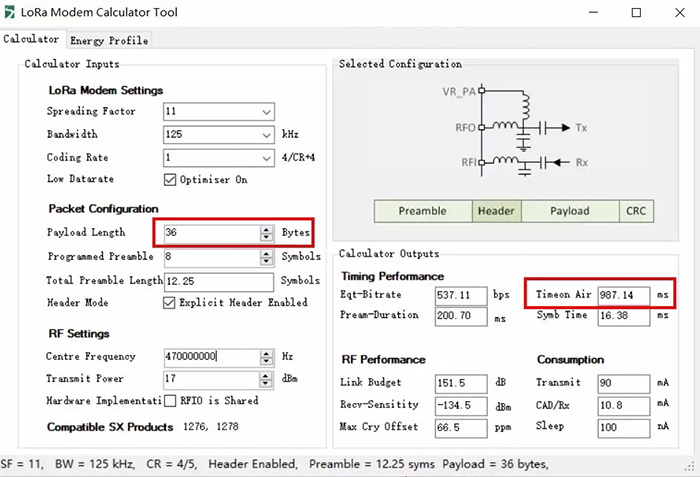Enable the RFIO is Shared checkbox

pos(169,401)
